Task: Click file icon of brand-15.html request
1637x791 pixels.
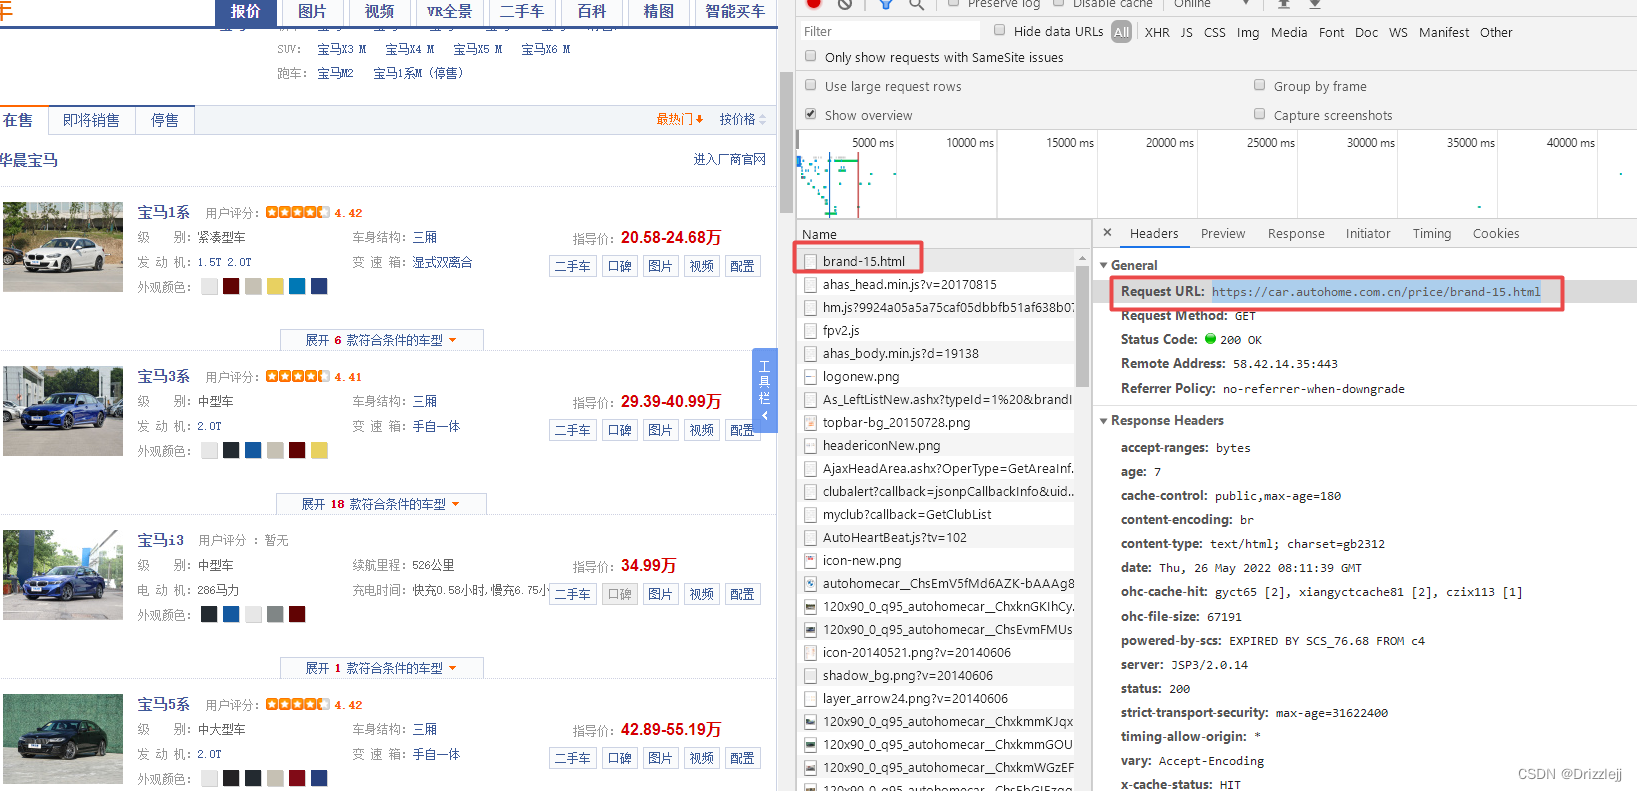Action: (x=811, y=261)
